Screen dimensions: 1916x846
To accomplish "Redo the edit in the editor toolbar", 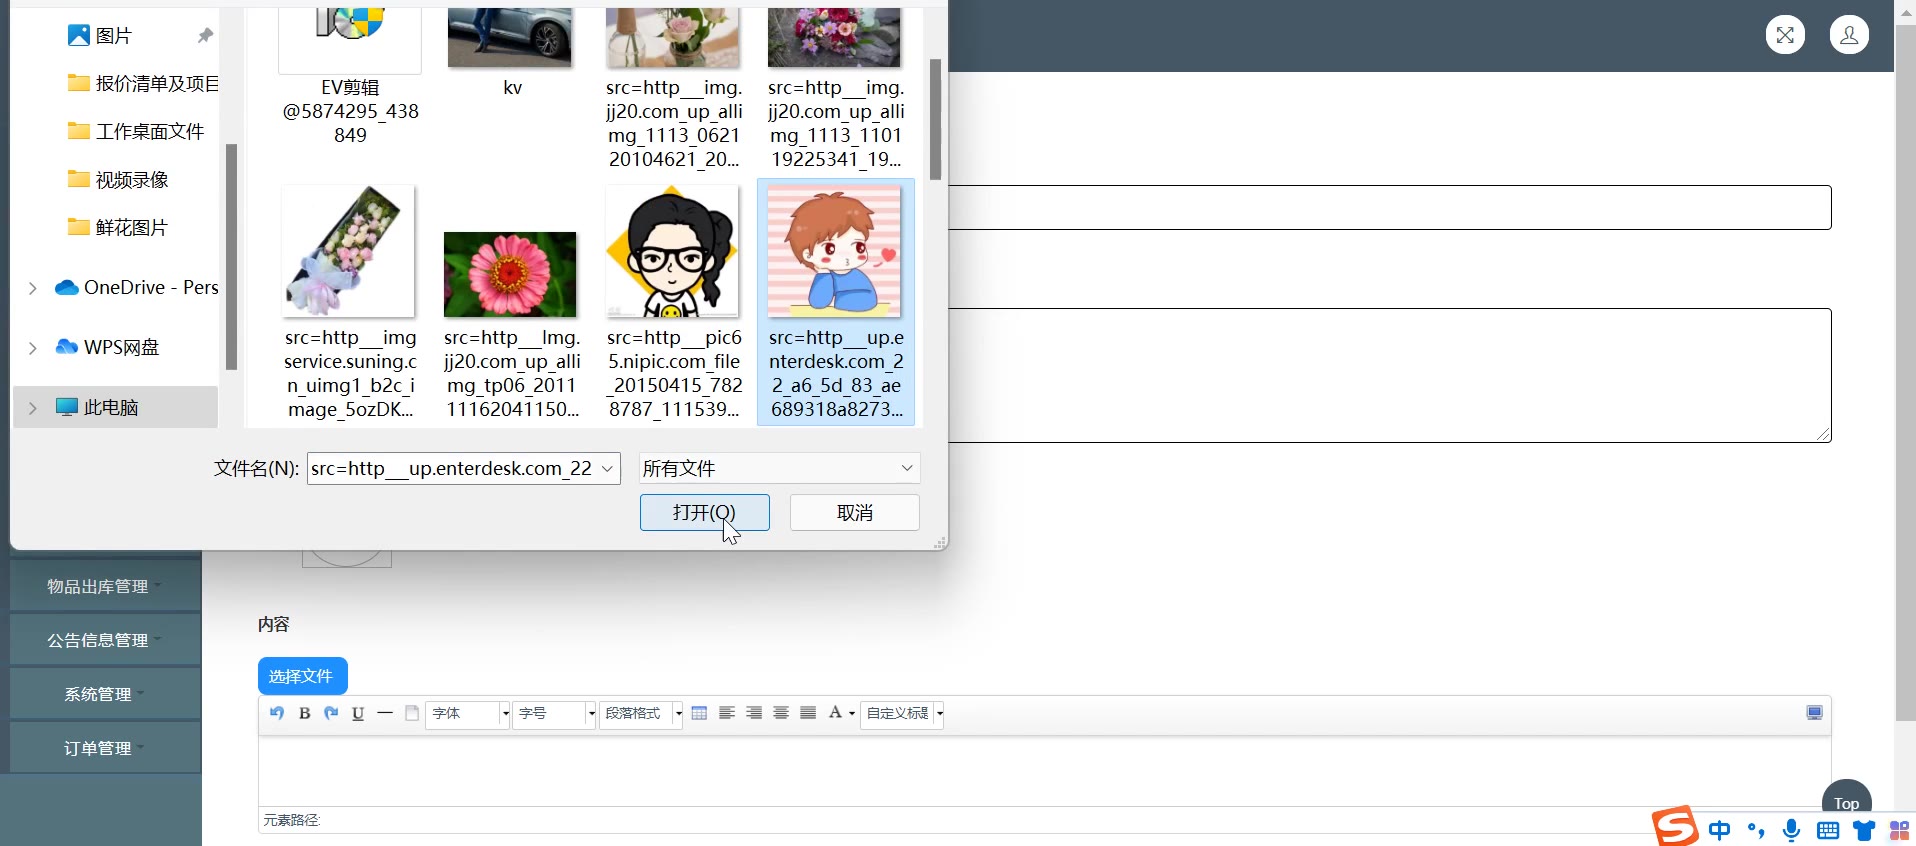I will pyautogui.click(x=331, y=713).
